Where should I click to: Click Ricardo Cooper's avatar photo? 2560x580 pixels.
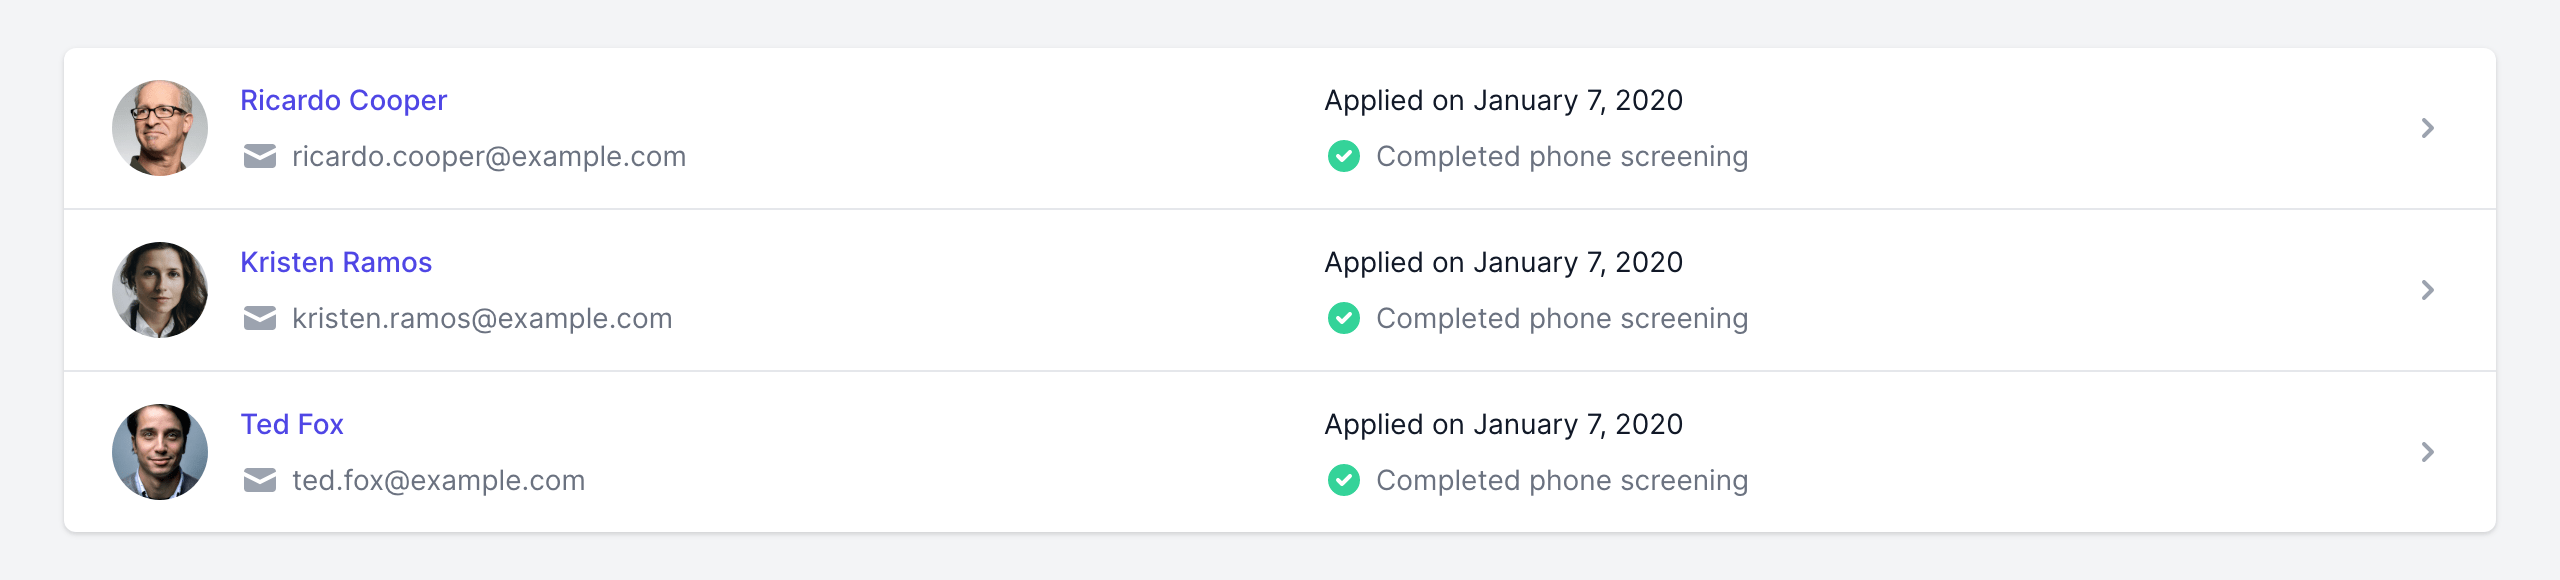pos(160,128)
